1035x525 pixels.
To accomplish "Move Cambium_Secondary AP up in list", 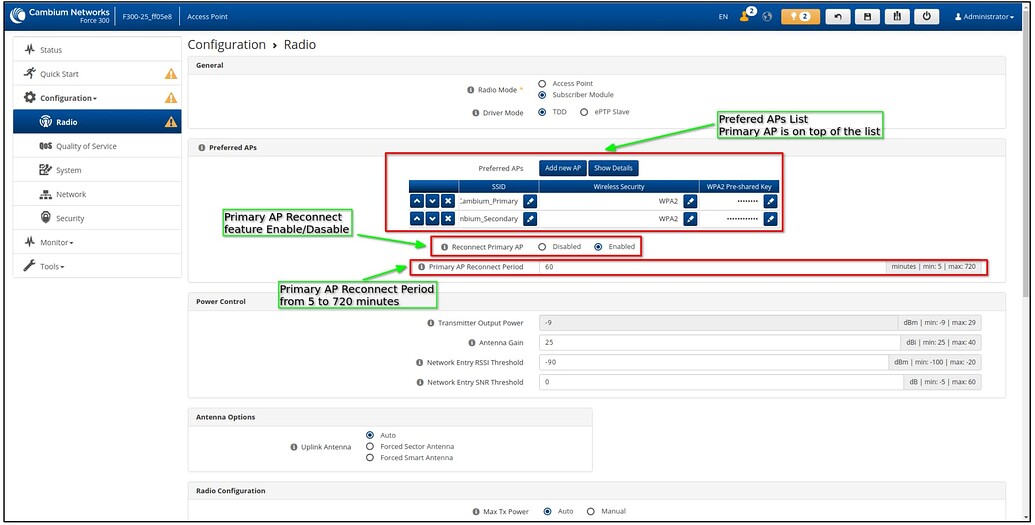I will (417, 219).
